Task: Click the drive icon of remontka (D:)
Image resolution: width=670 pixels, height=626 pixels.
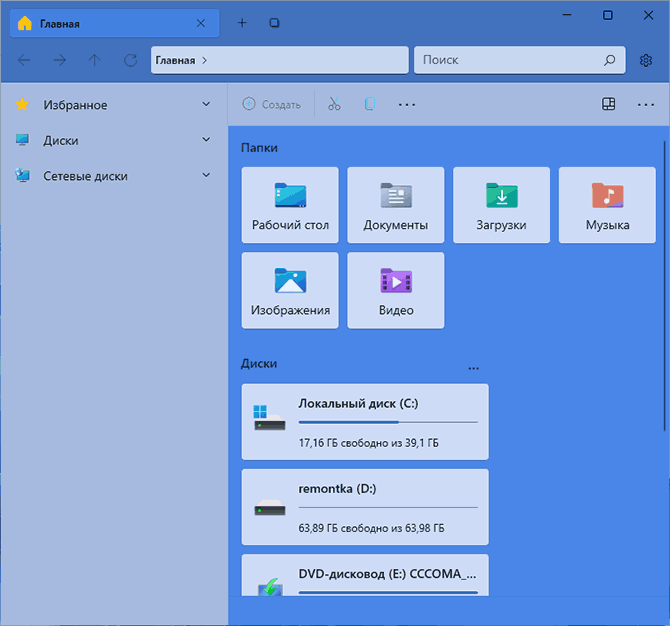Action: point(270,508)
